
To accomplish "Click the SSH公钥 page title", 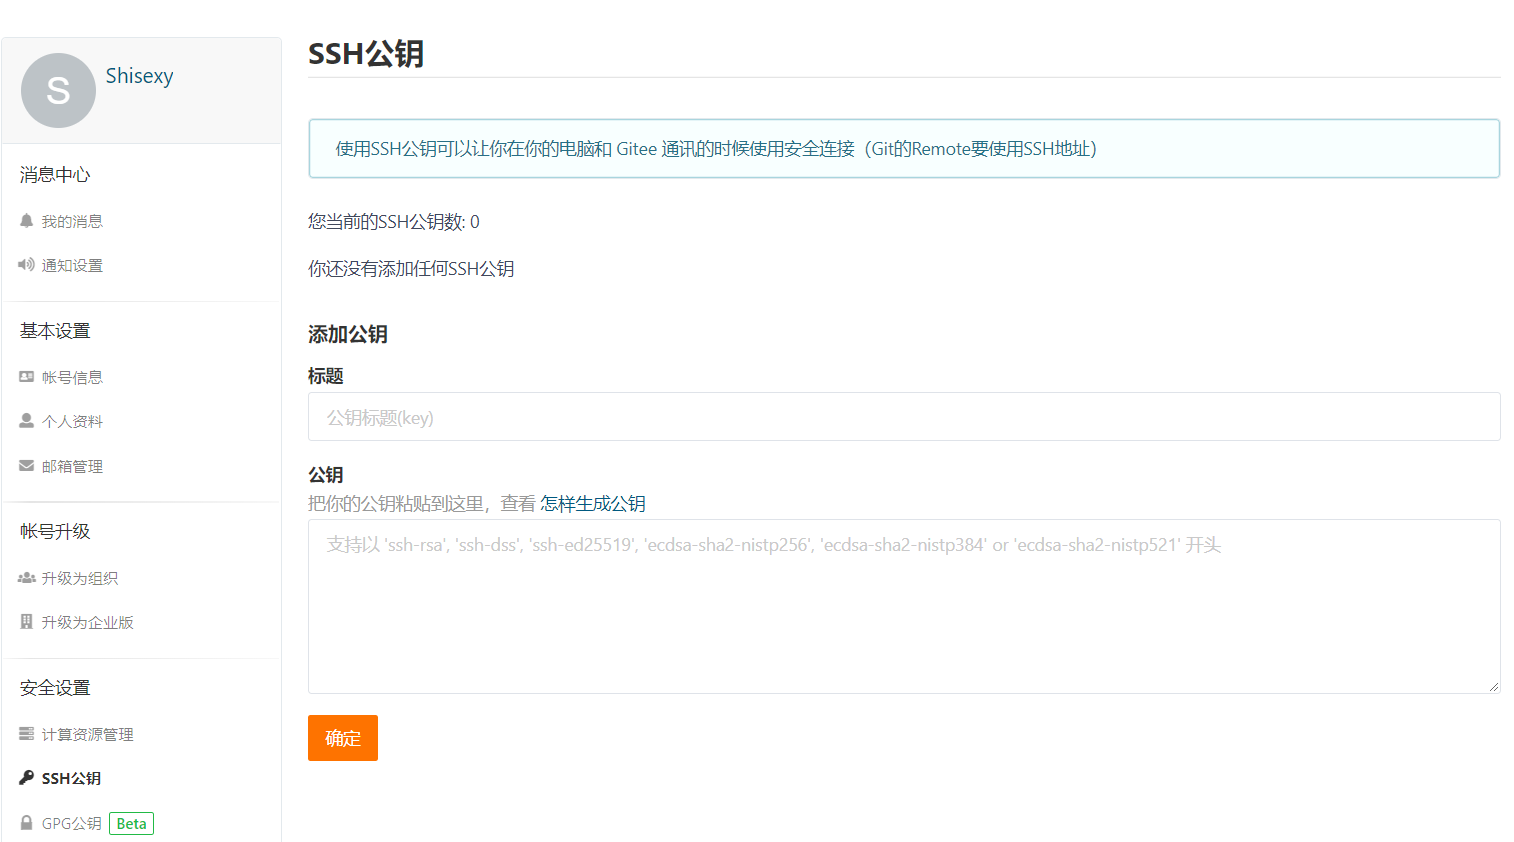I will pyautogui.click(x=366, y=53).
